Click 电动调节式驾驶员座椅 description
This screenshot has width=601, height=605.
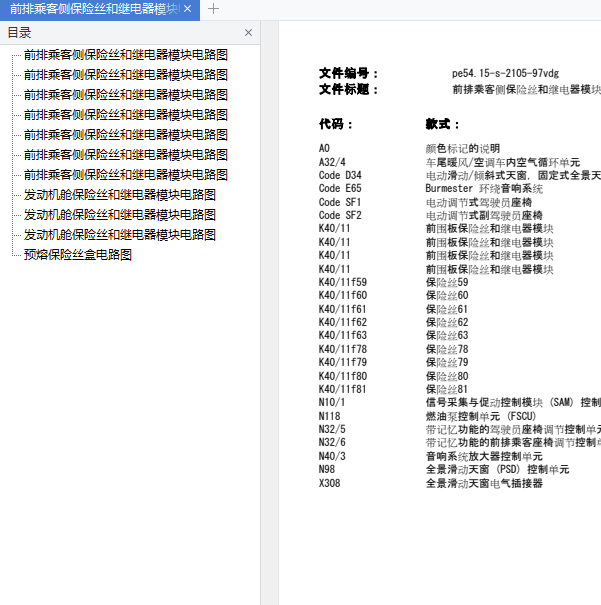pos(479,203)
